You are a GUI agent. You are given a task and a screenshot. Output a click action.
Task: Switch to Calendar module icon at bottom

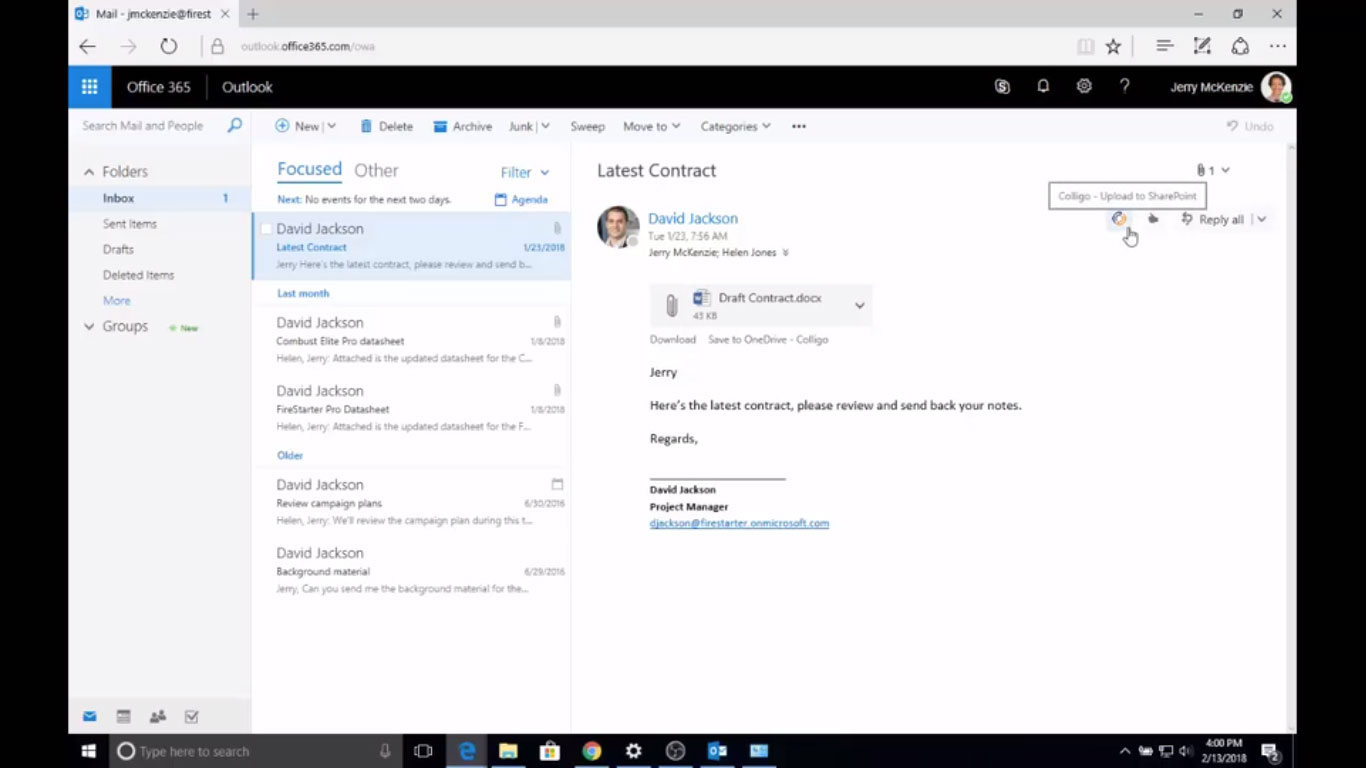tap(124, 716)
